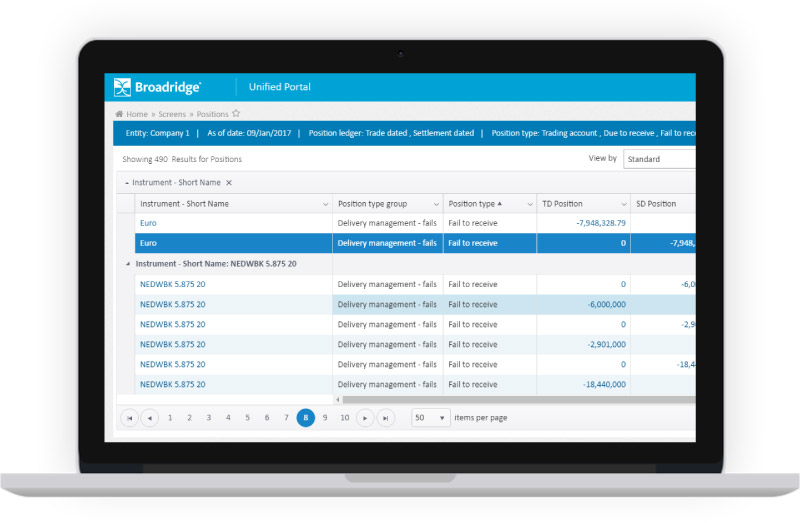
Task: Open the items per page dropdown
Action: [432, 418]
